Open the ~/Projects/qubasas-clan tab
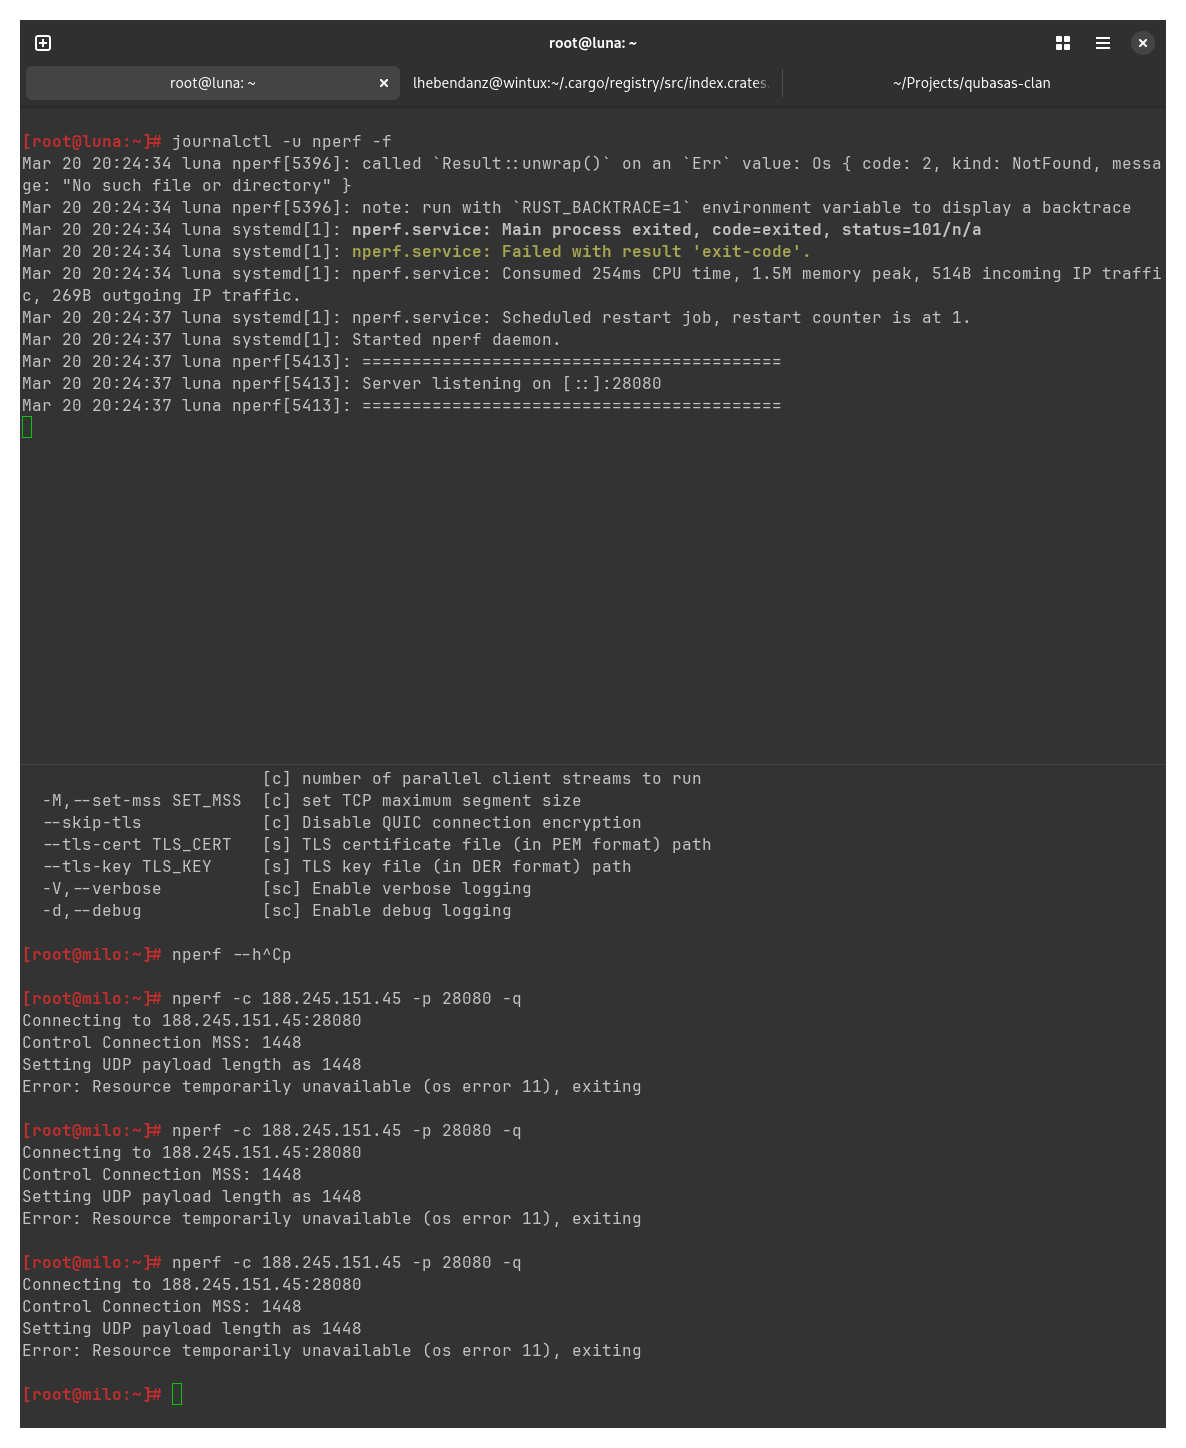 pyautogui.click(x=971, y=83)
